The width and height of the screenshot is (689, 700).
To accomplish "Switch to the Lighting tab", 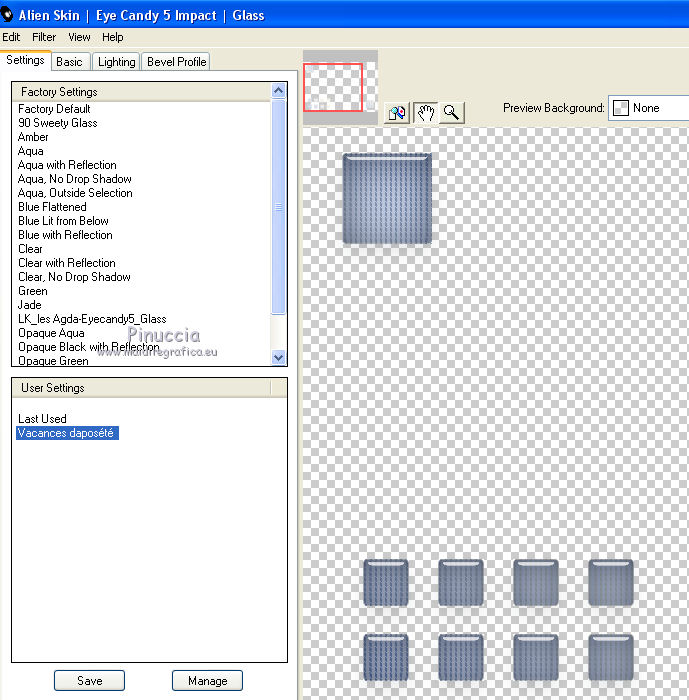I will click(117, 62).
